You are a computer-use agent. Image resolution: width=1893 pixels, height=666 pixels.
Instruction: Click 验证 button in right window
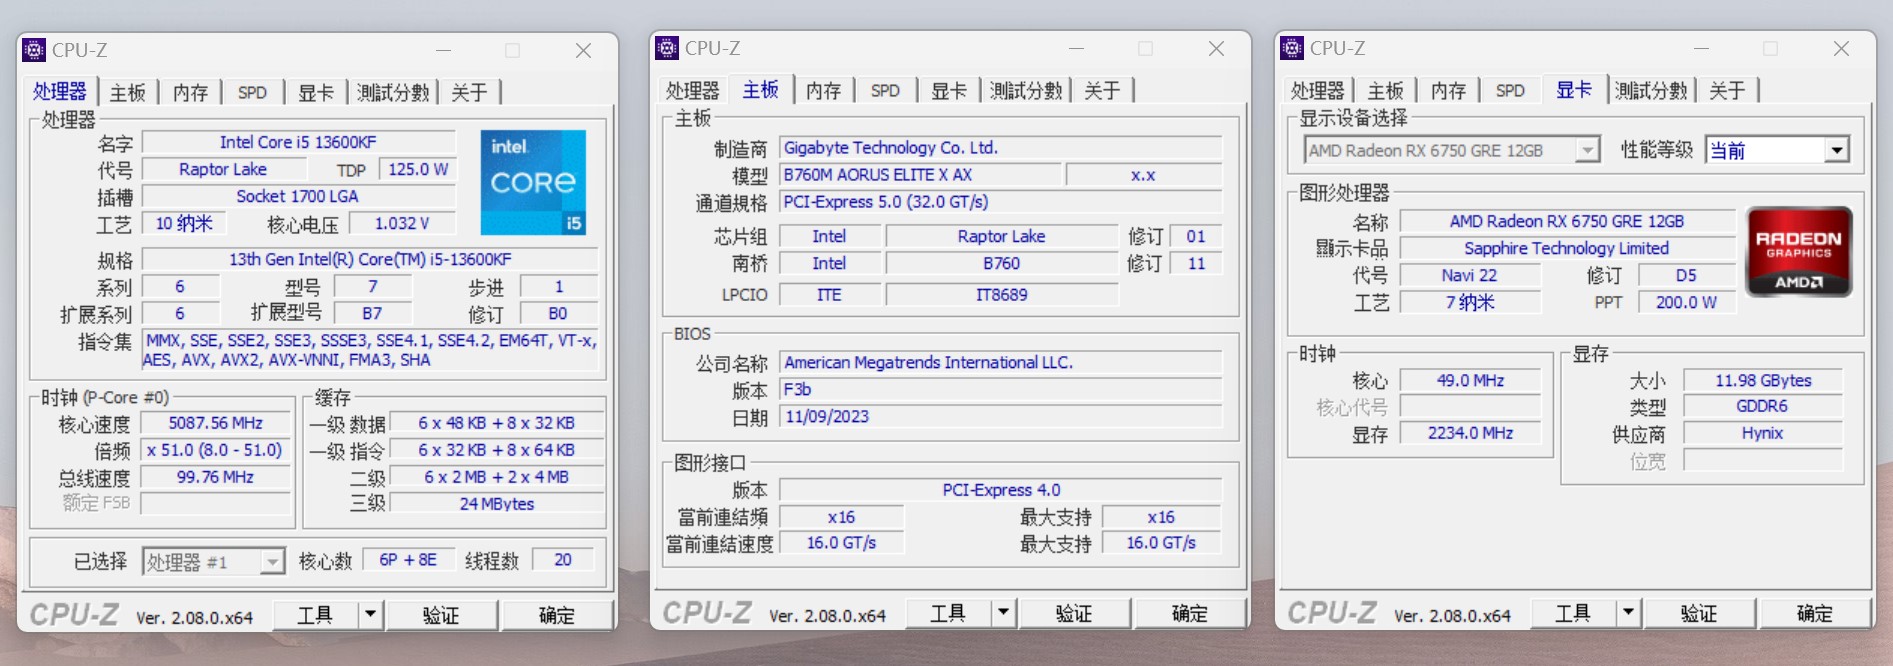(x=1699, y=612)
